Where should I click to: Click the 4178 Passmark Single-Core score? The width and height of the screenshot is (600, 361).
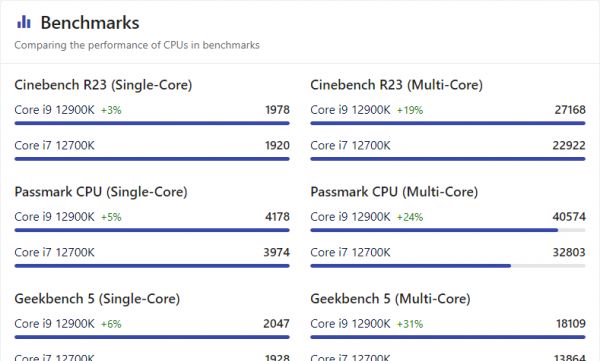coord(277,217)
